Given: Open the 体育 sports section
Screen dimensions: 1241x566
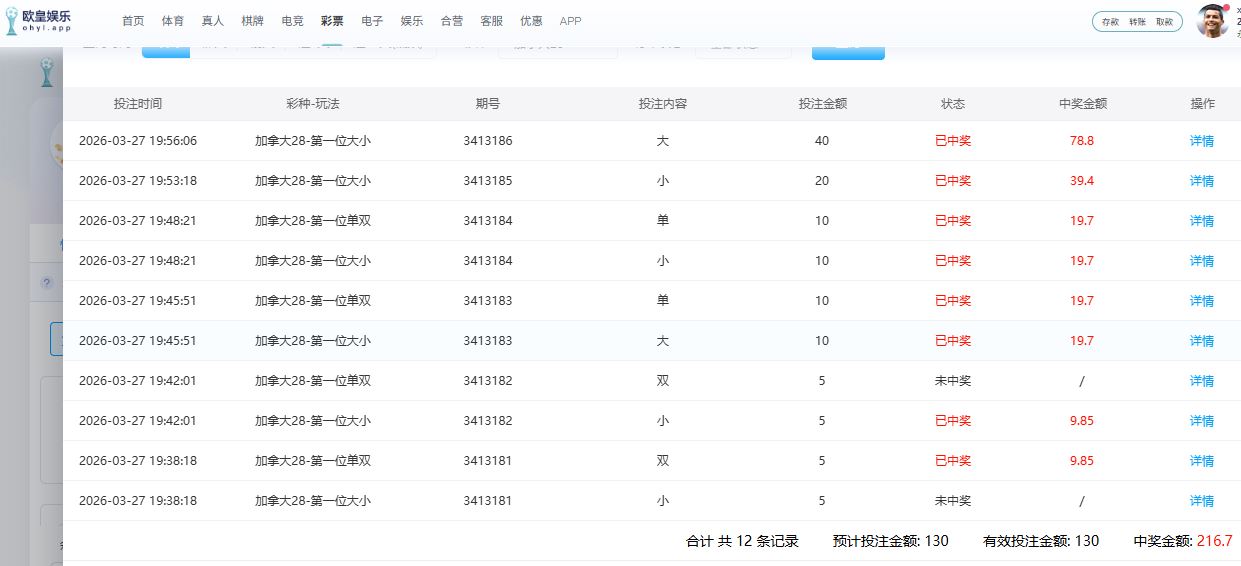Looking at the screenshot, I should [x=173, y=21].
